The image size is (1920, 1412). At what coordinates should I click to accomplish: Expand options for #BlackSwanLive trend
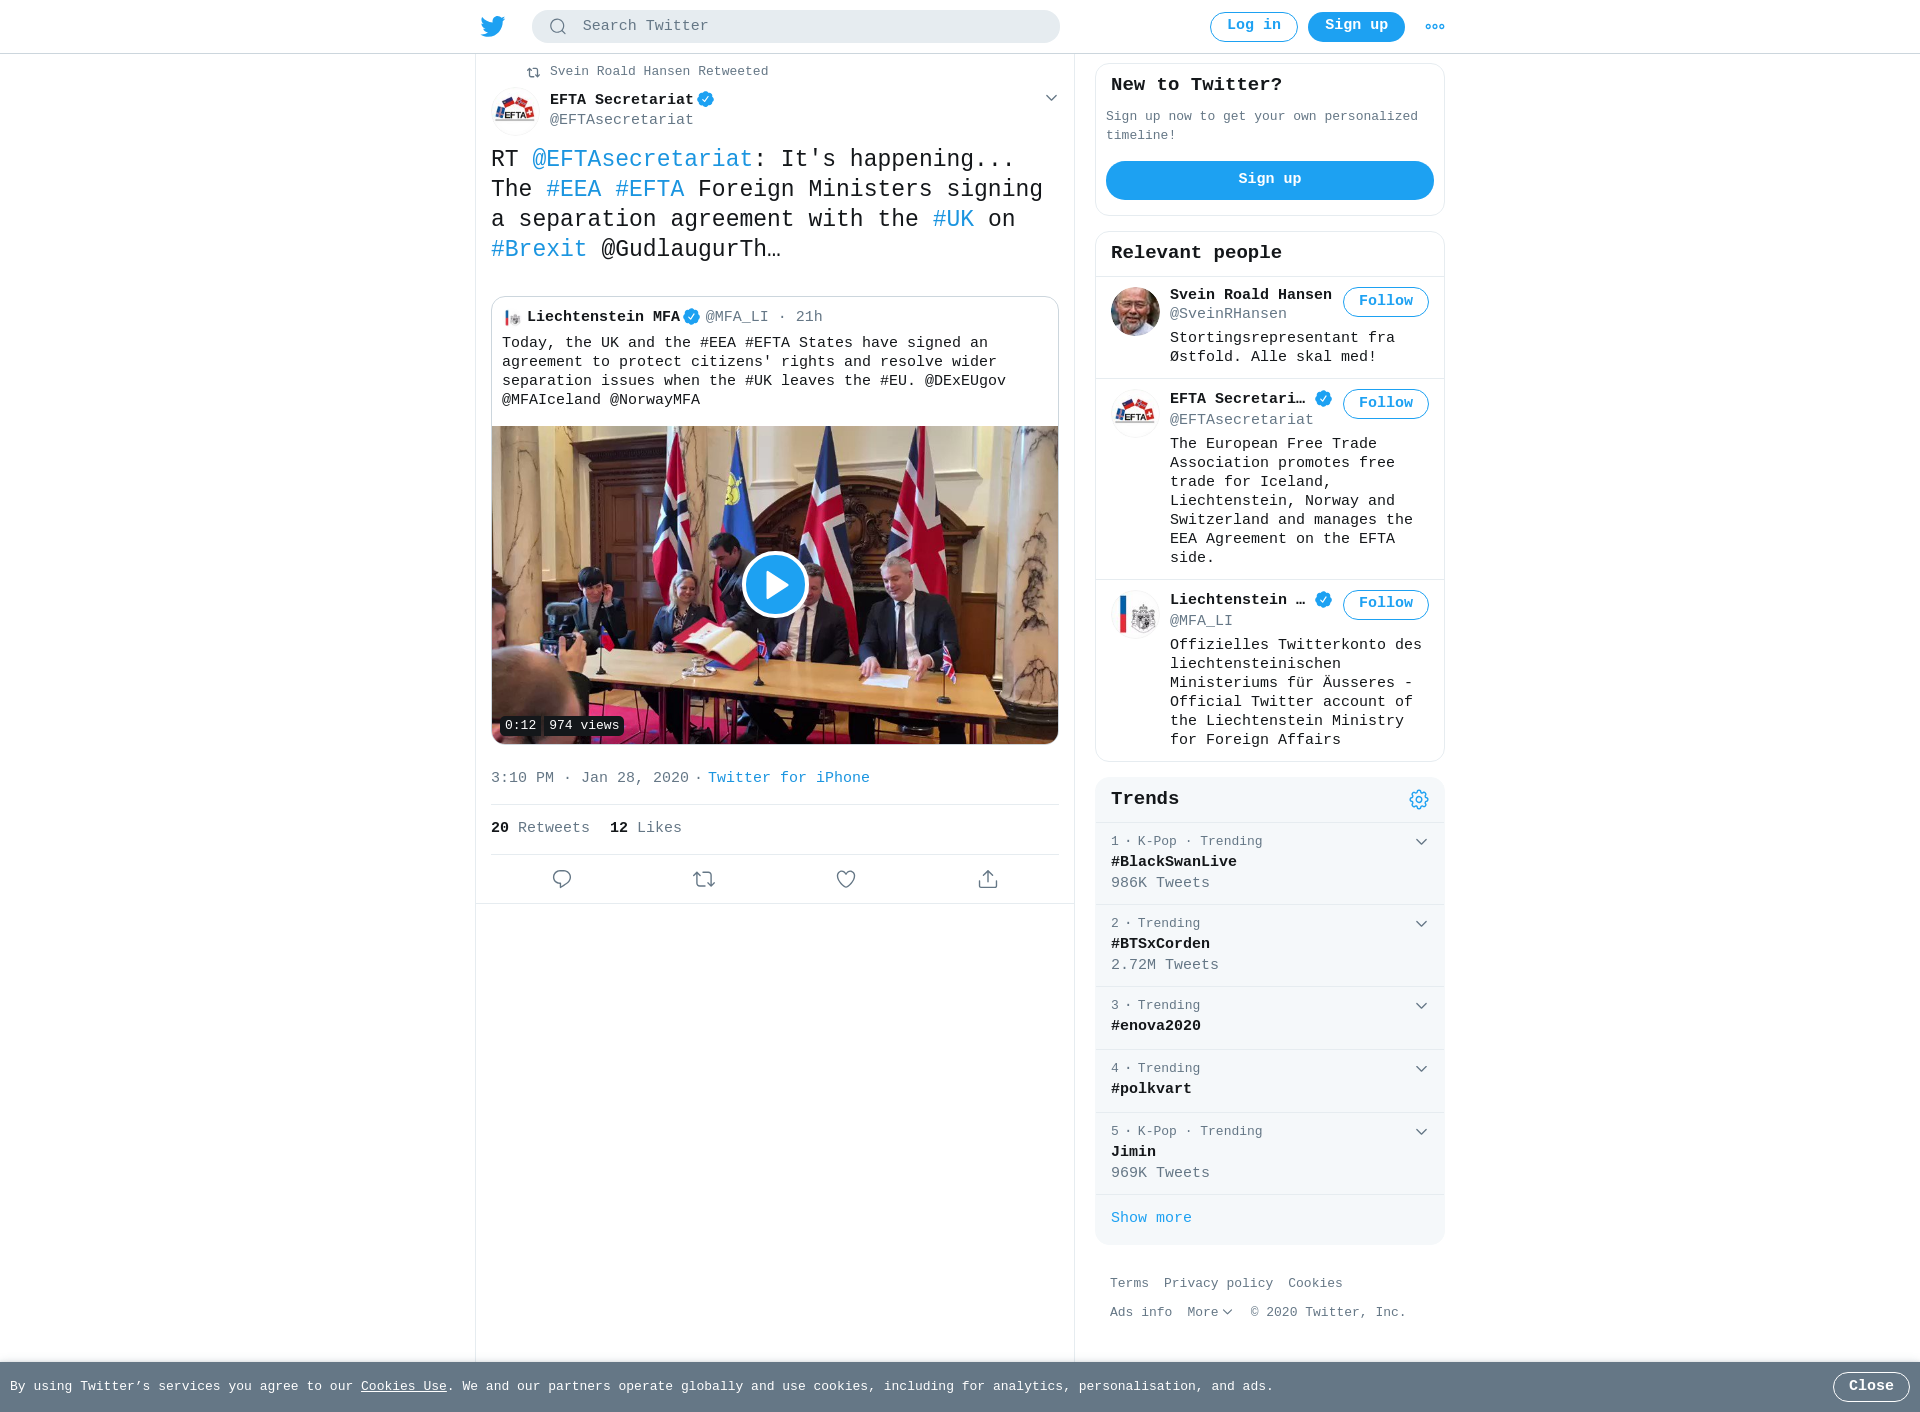pyautogui.click(x=1421, y=842)
